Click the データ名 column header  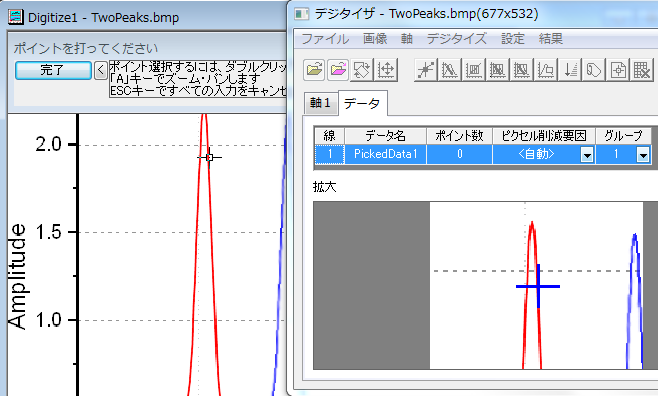(x=386, y=136)
